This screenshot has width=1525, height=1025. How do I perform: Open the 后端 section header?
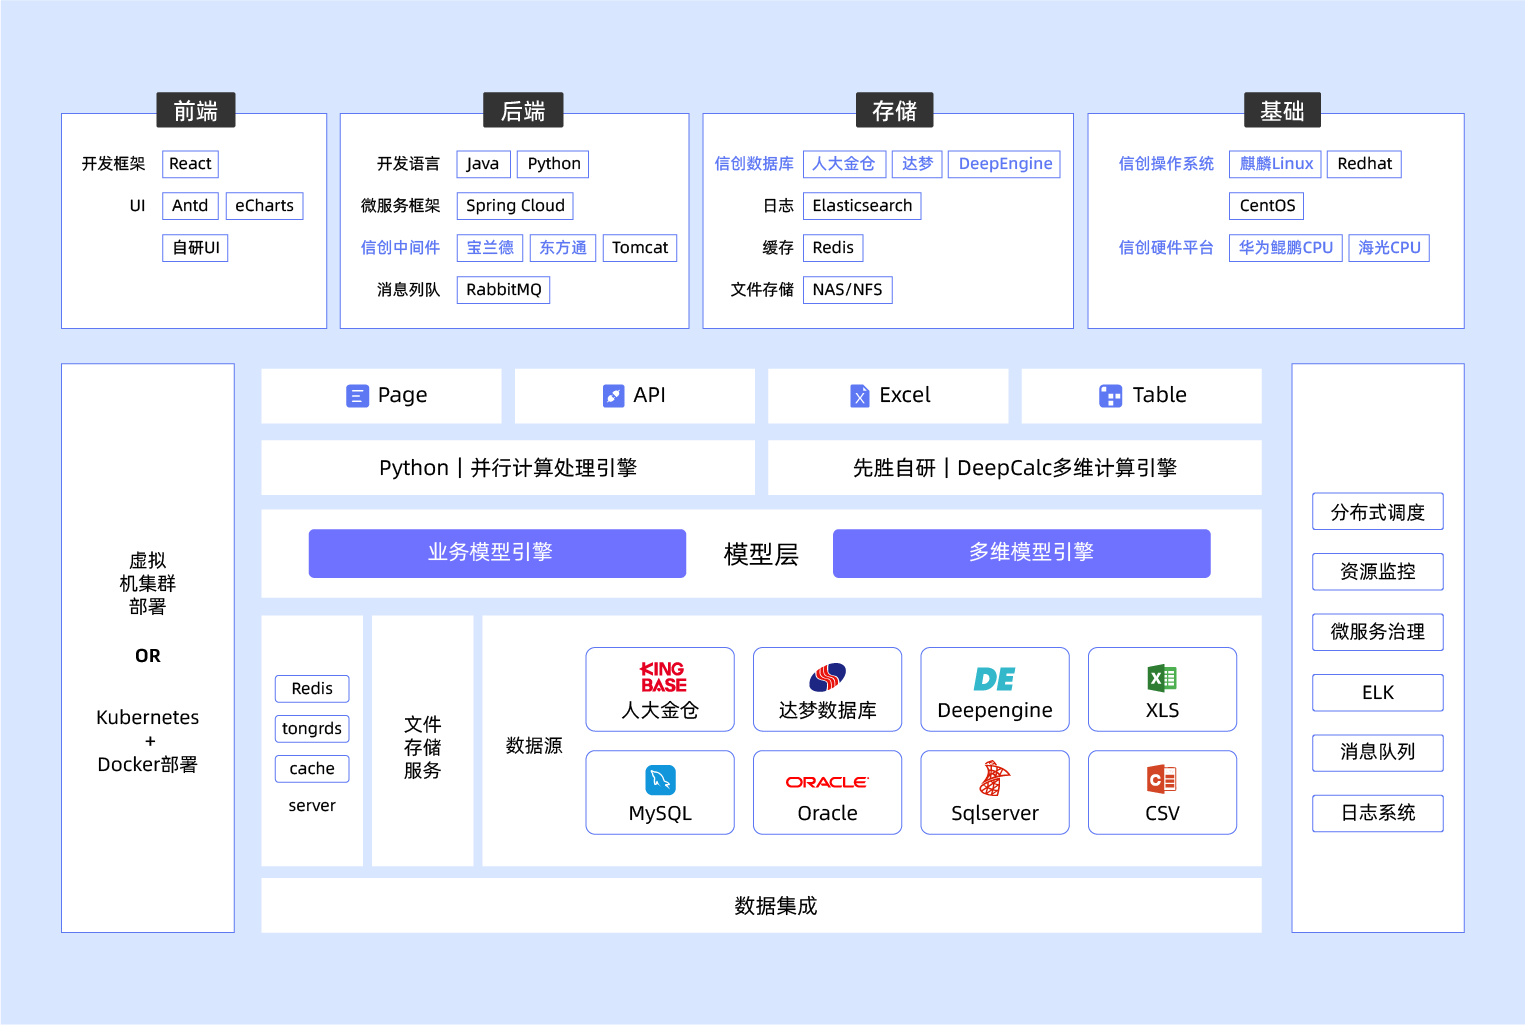[523, 110]
